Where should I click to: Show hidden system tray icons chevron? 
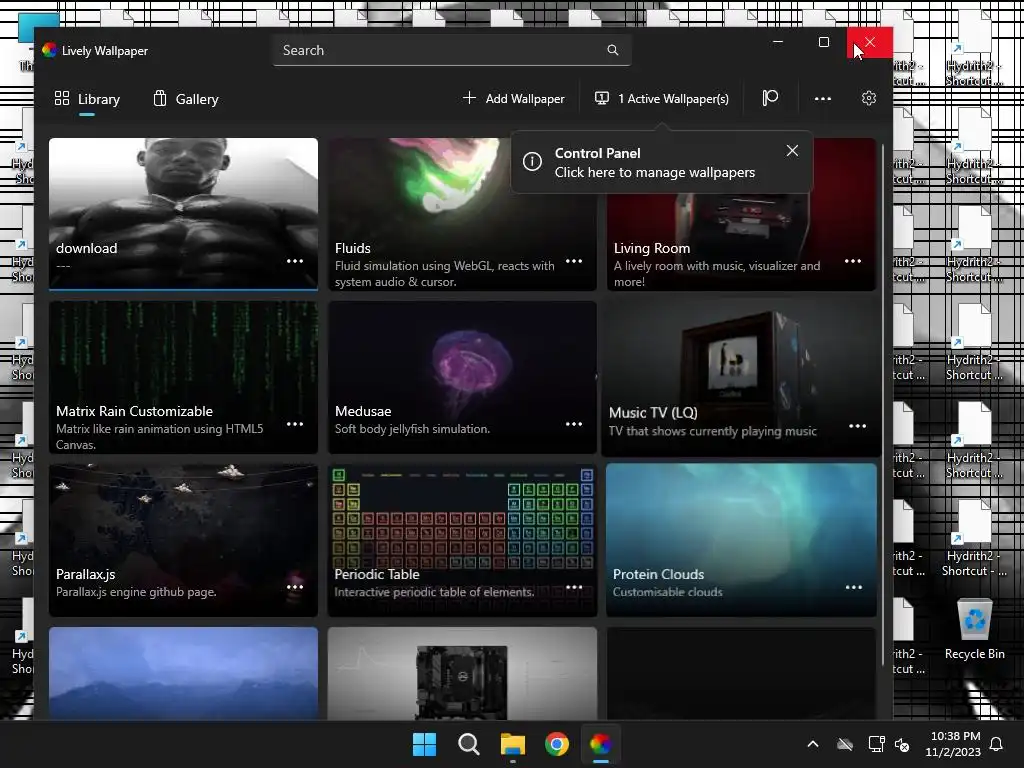pos(813,744)
